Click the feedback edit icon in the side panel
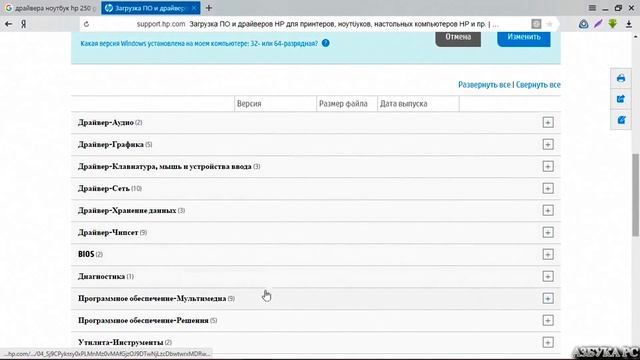Viewport: 640px width, 360px height. point(621,120)
